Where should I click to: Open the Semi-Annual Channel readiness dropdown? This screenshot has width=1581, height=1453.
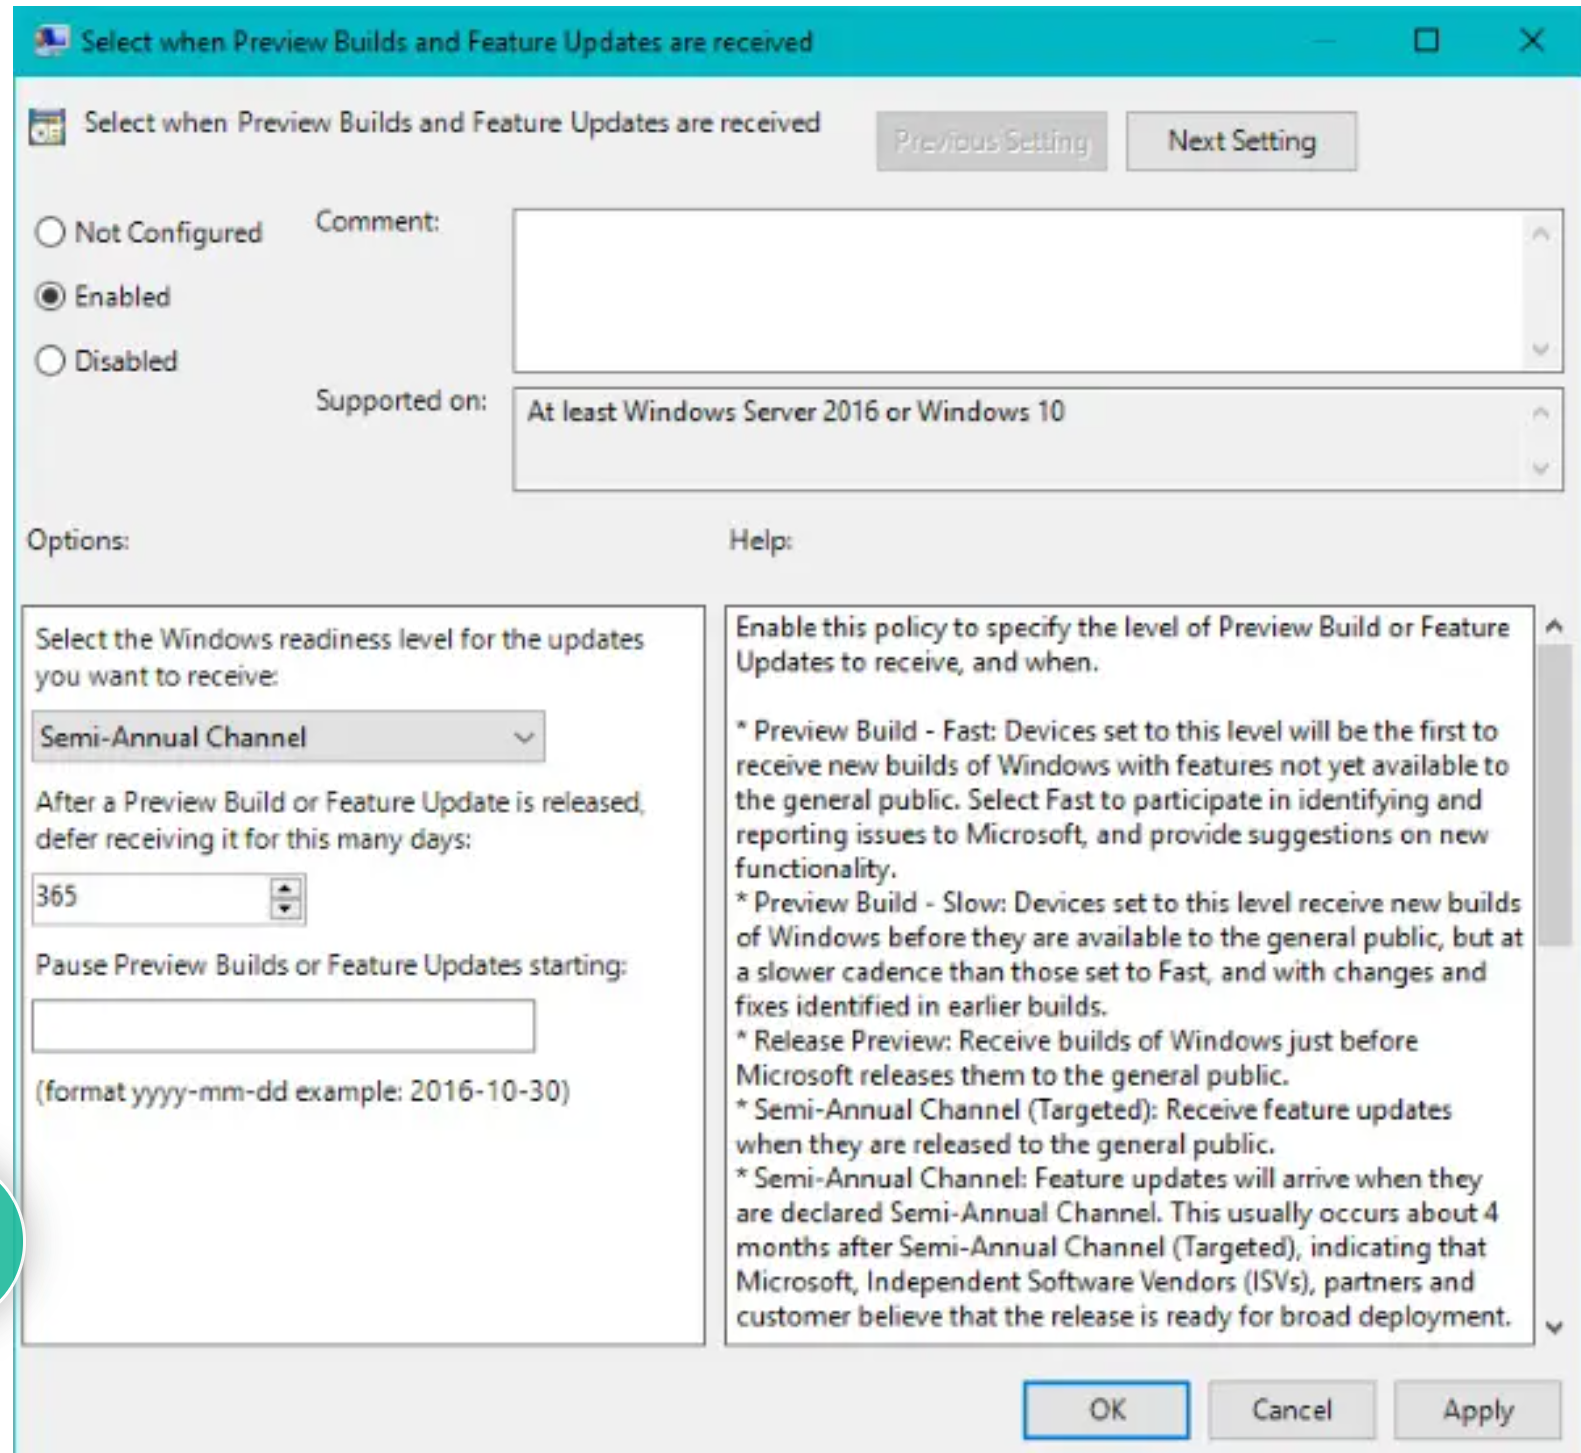click(x=288, y=737)
